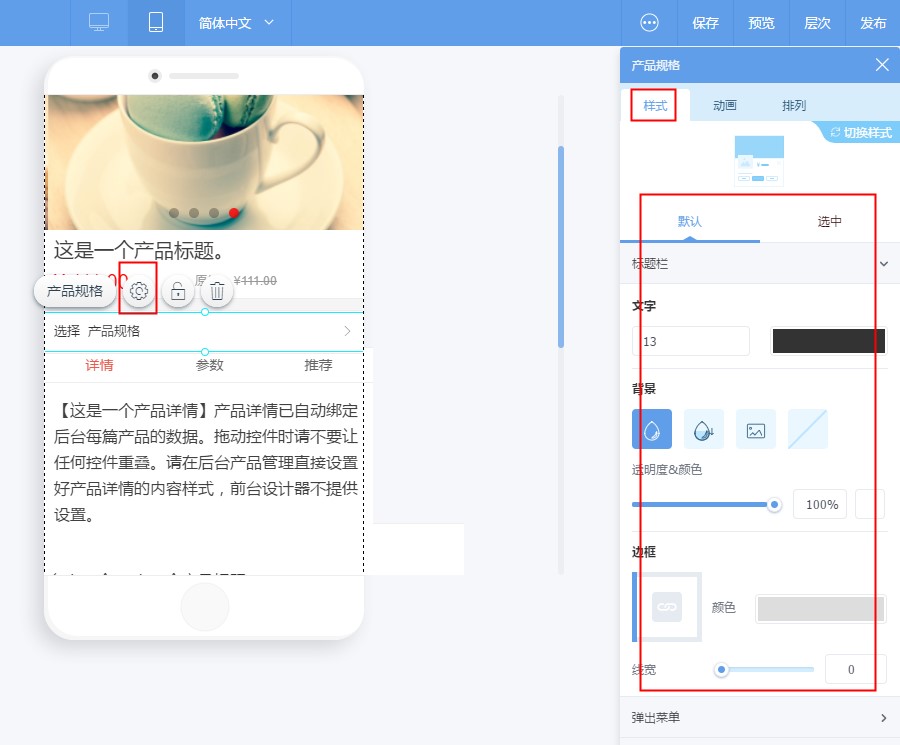Click the lock icon on component toolbar
This screenshot has height=745, width=900.
pyautogui.click(x=178, y=291)
